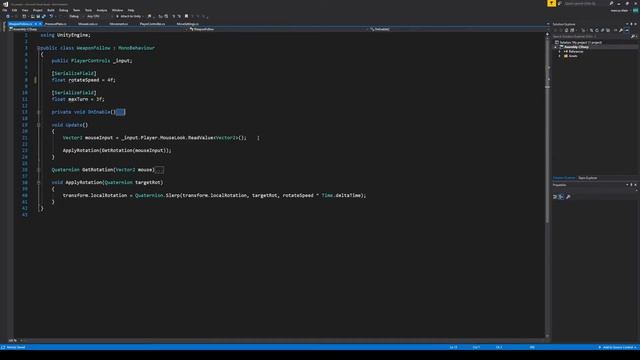640x360 pixels.
Task: Pin the Solution Explorer auto-hide icon
Action: 631,24
